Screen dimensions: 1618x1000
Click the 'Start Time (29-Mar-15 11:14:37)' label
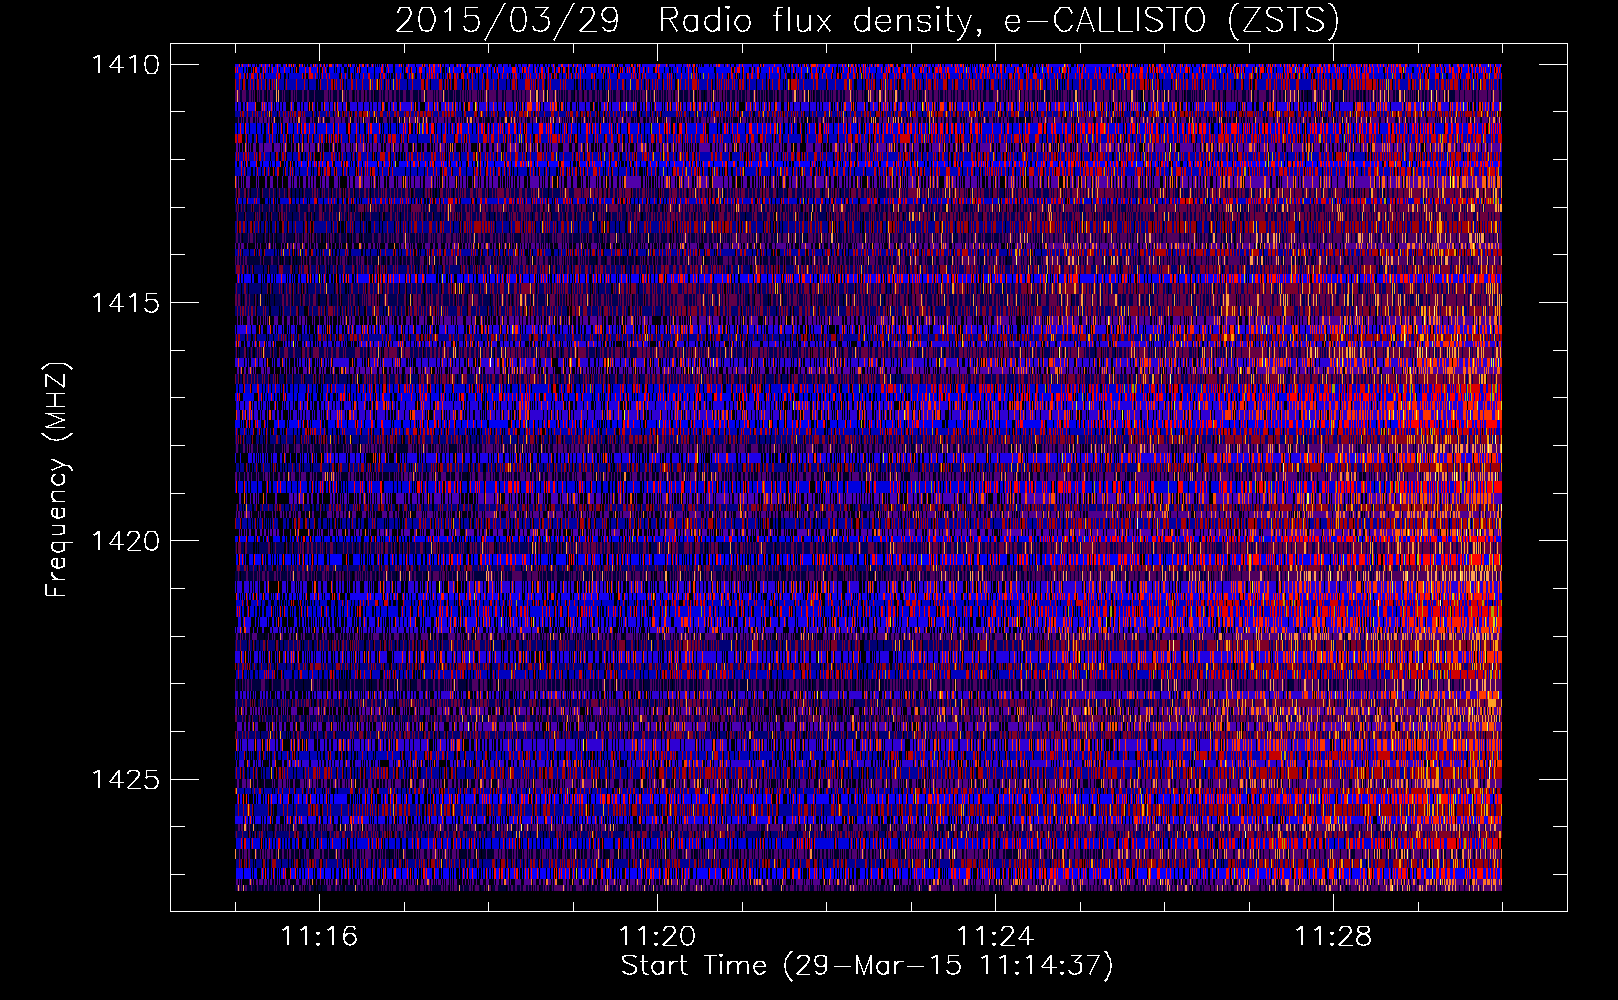(x=867, y=966)
